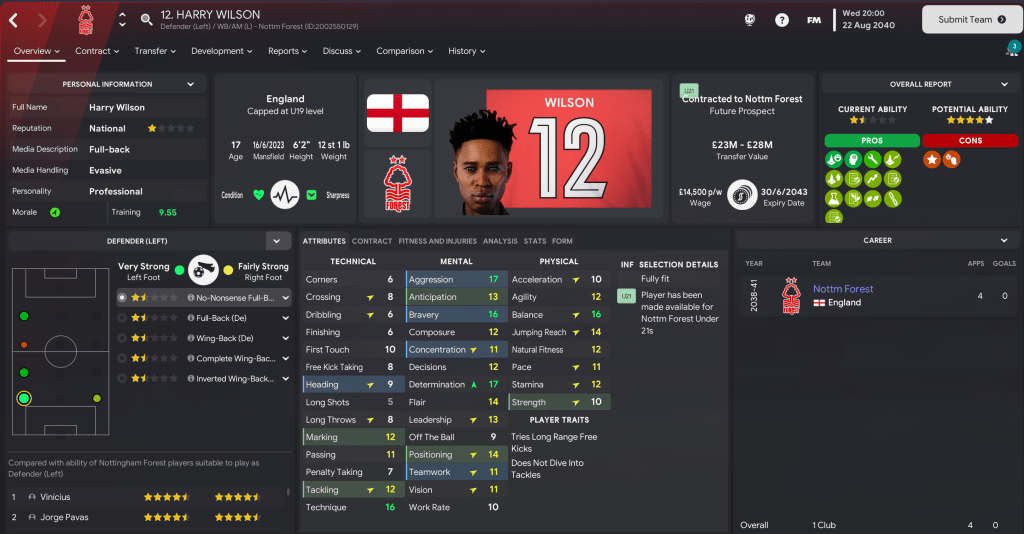
Task: Select the Wing-Back (De) role radio button
Action: point(122,338)
